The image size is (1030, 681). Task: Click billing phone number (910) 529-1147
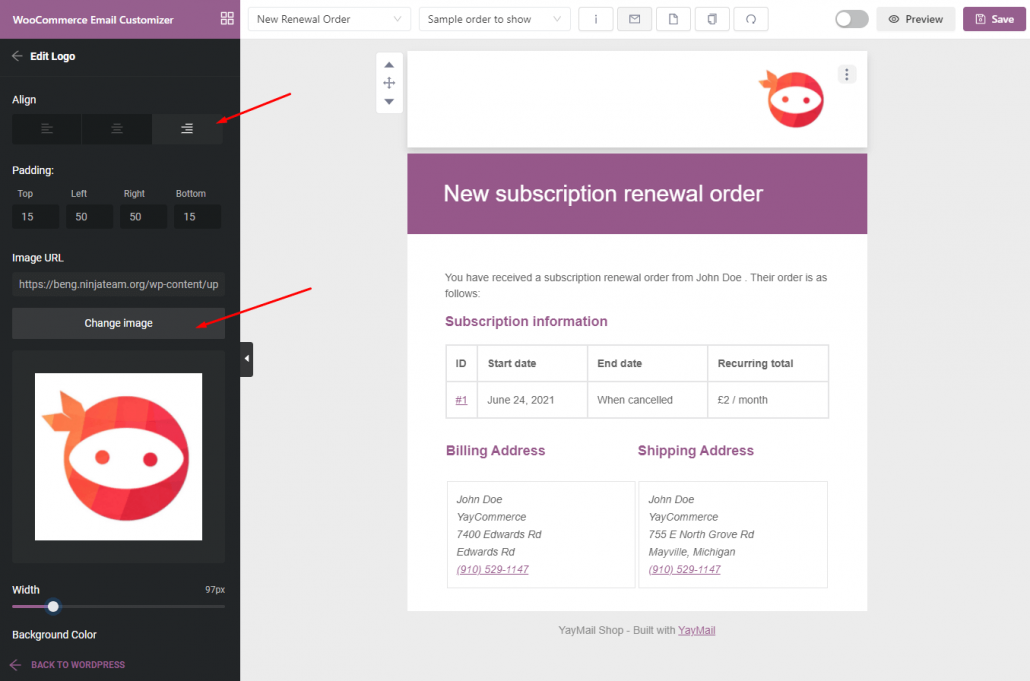pyautogui.click(x=493, y=569)
